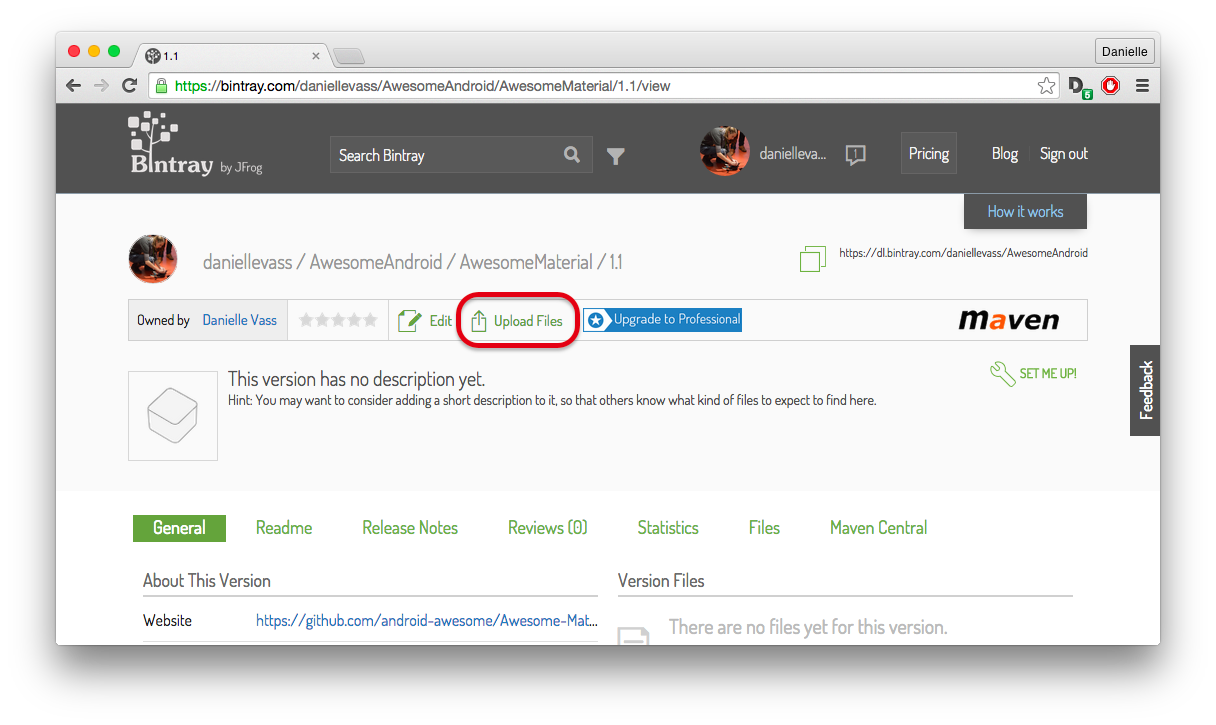Open the Maven Central tab
Viewport: 1216px width, 725px height.
(x=879, y=528)
